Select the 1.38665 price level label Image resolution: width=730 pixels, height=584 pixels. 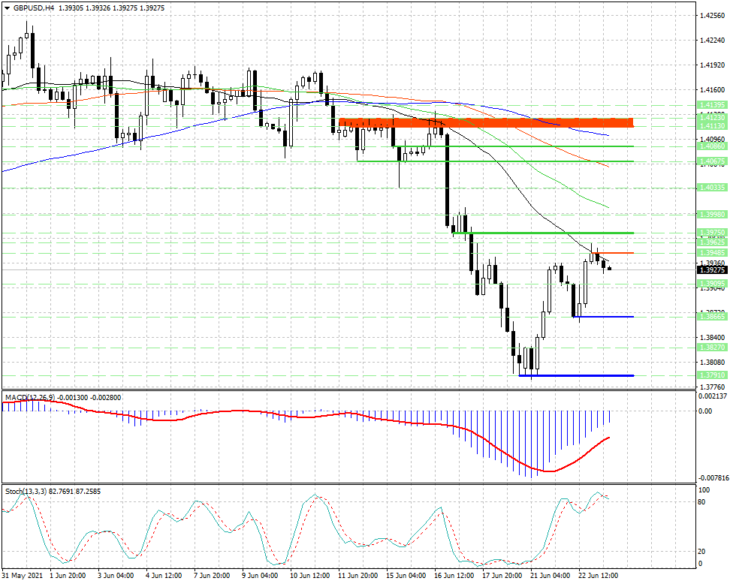pyautogui.click(x=712, y=303)
